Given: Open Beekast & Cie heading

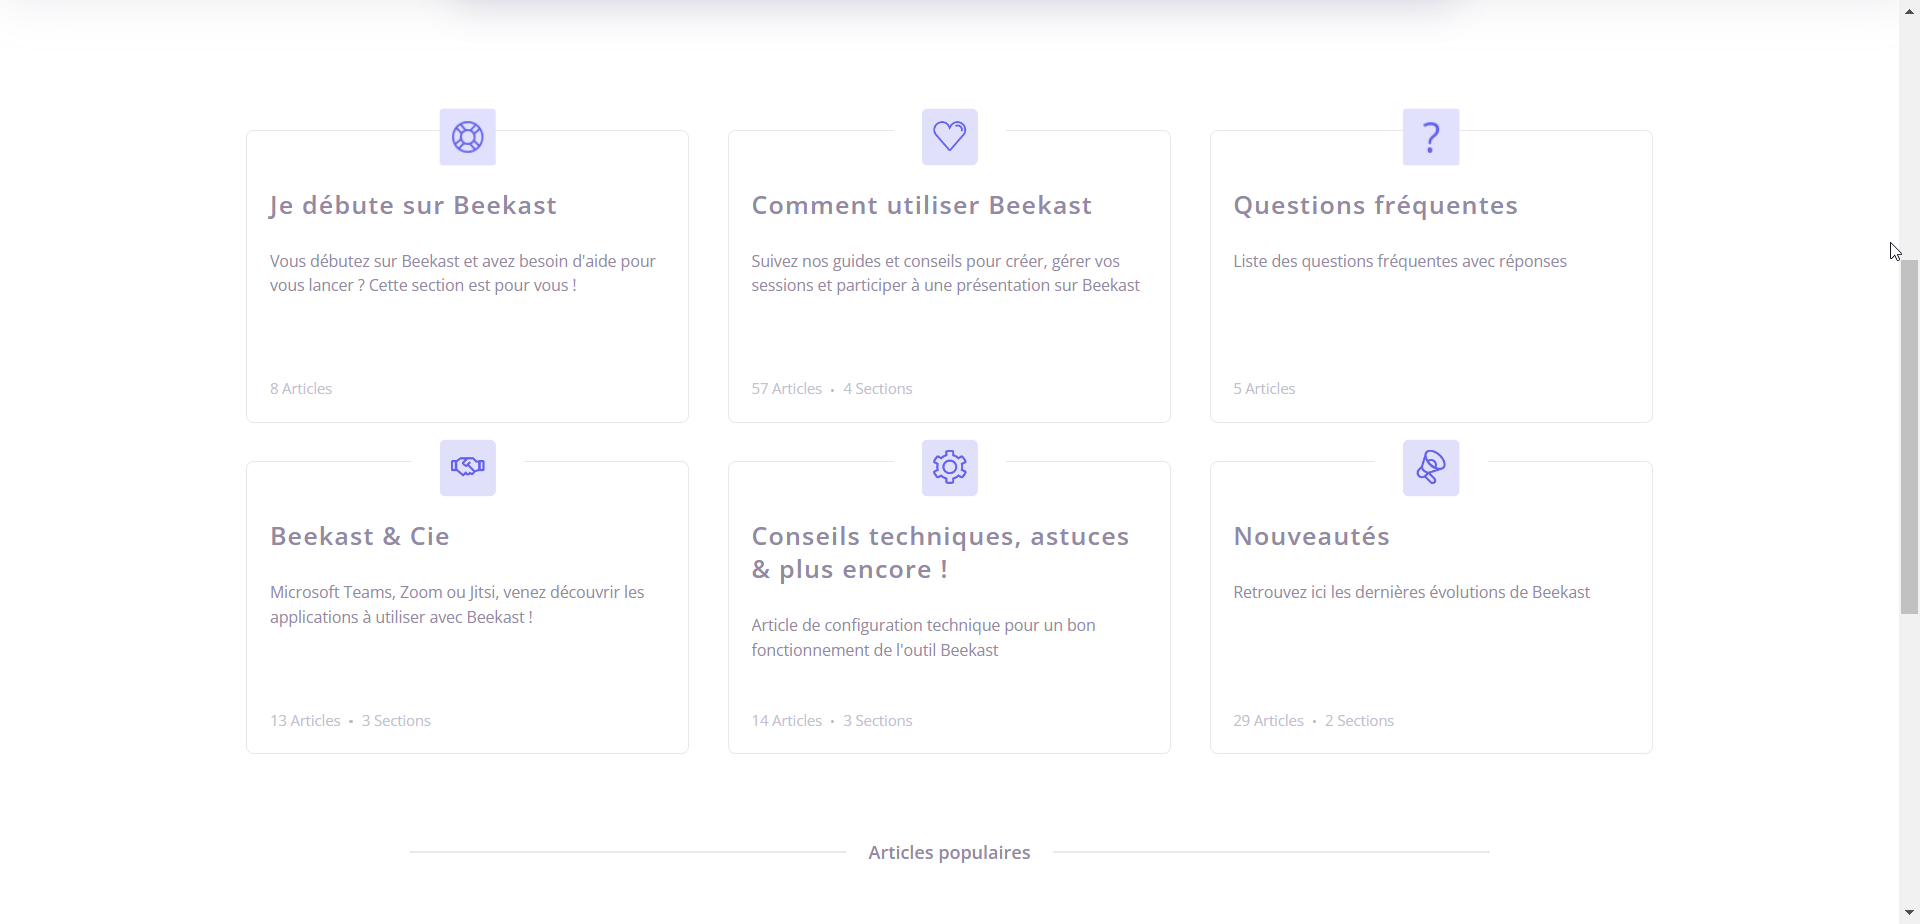Looking at the screenshot, I should click(360, 536).
